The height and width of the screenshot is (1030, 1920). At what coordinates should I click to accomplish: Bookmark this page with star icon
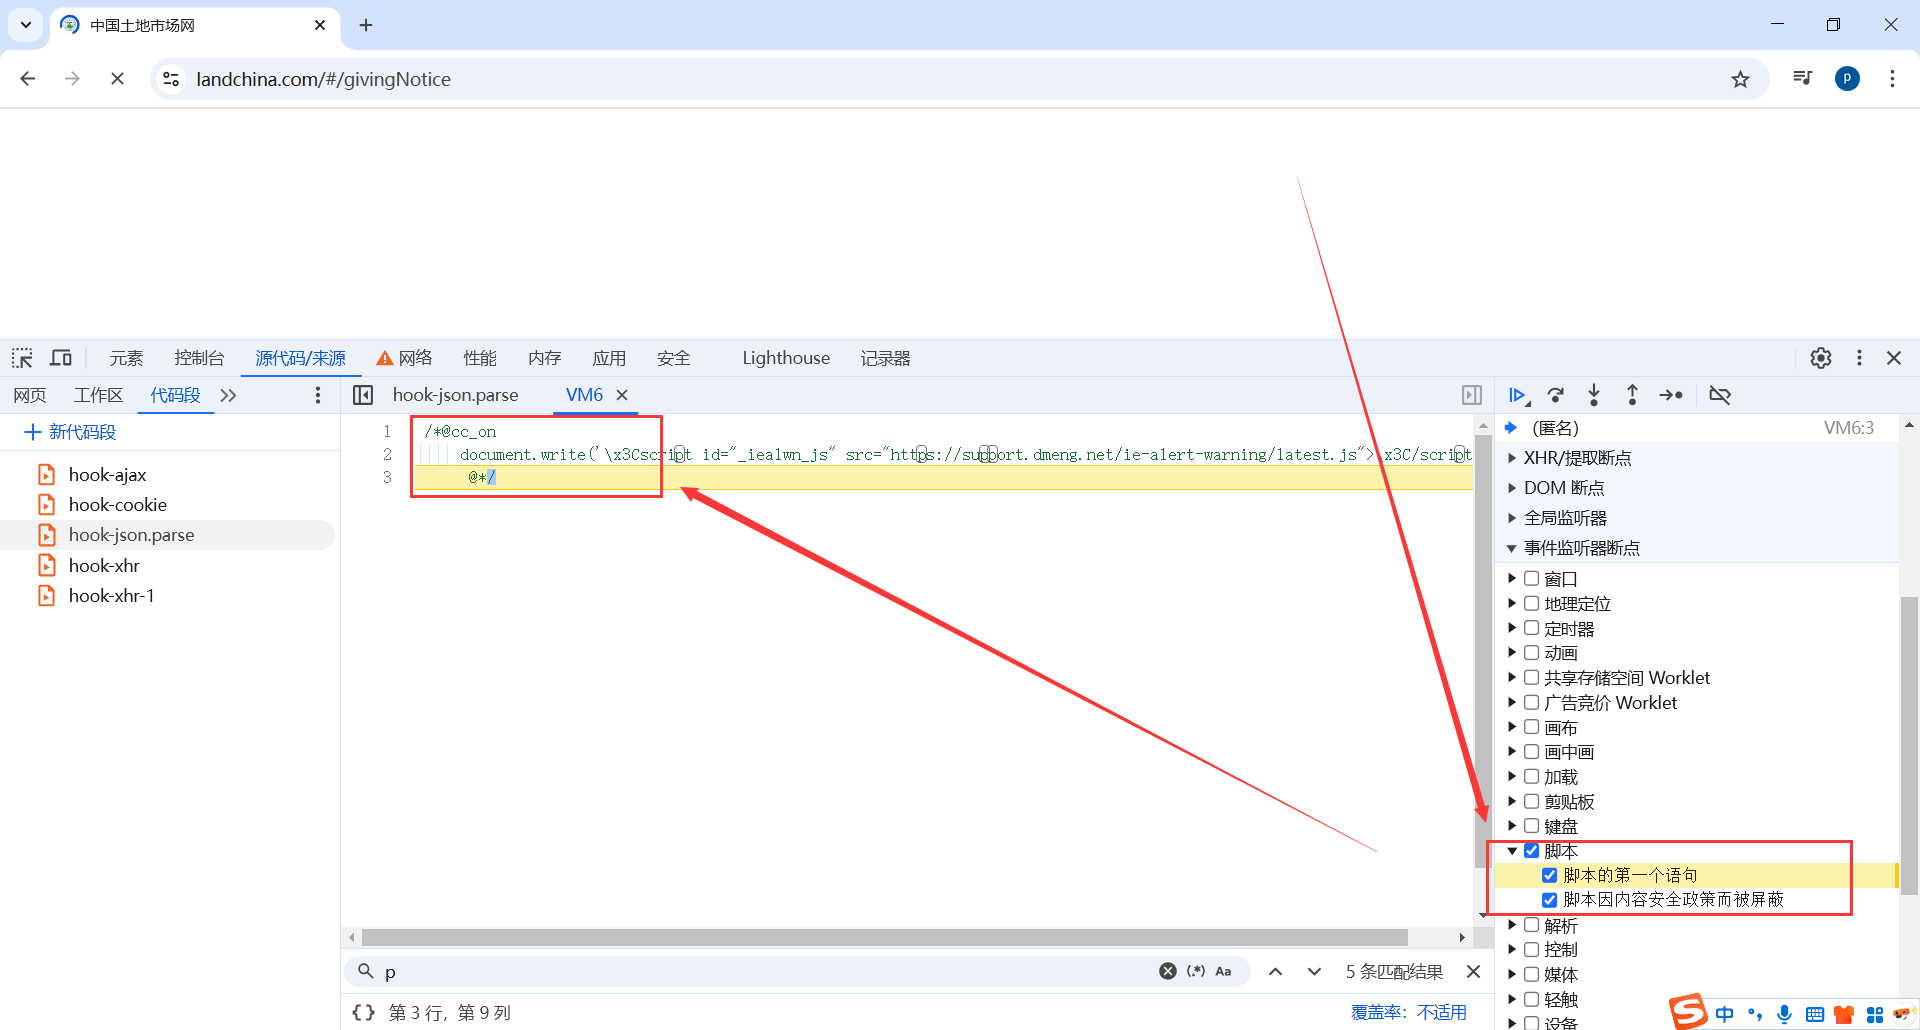click(1740, 79)
